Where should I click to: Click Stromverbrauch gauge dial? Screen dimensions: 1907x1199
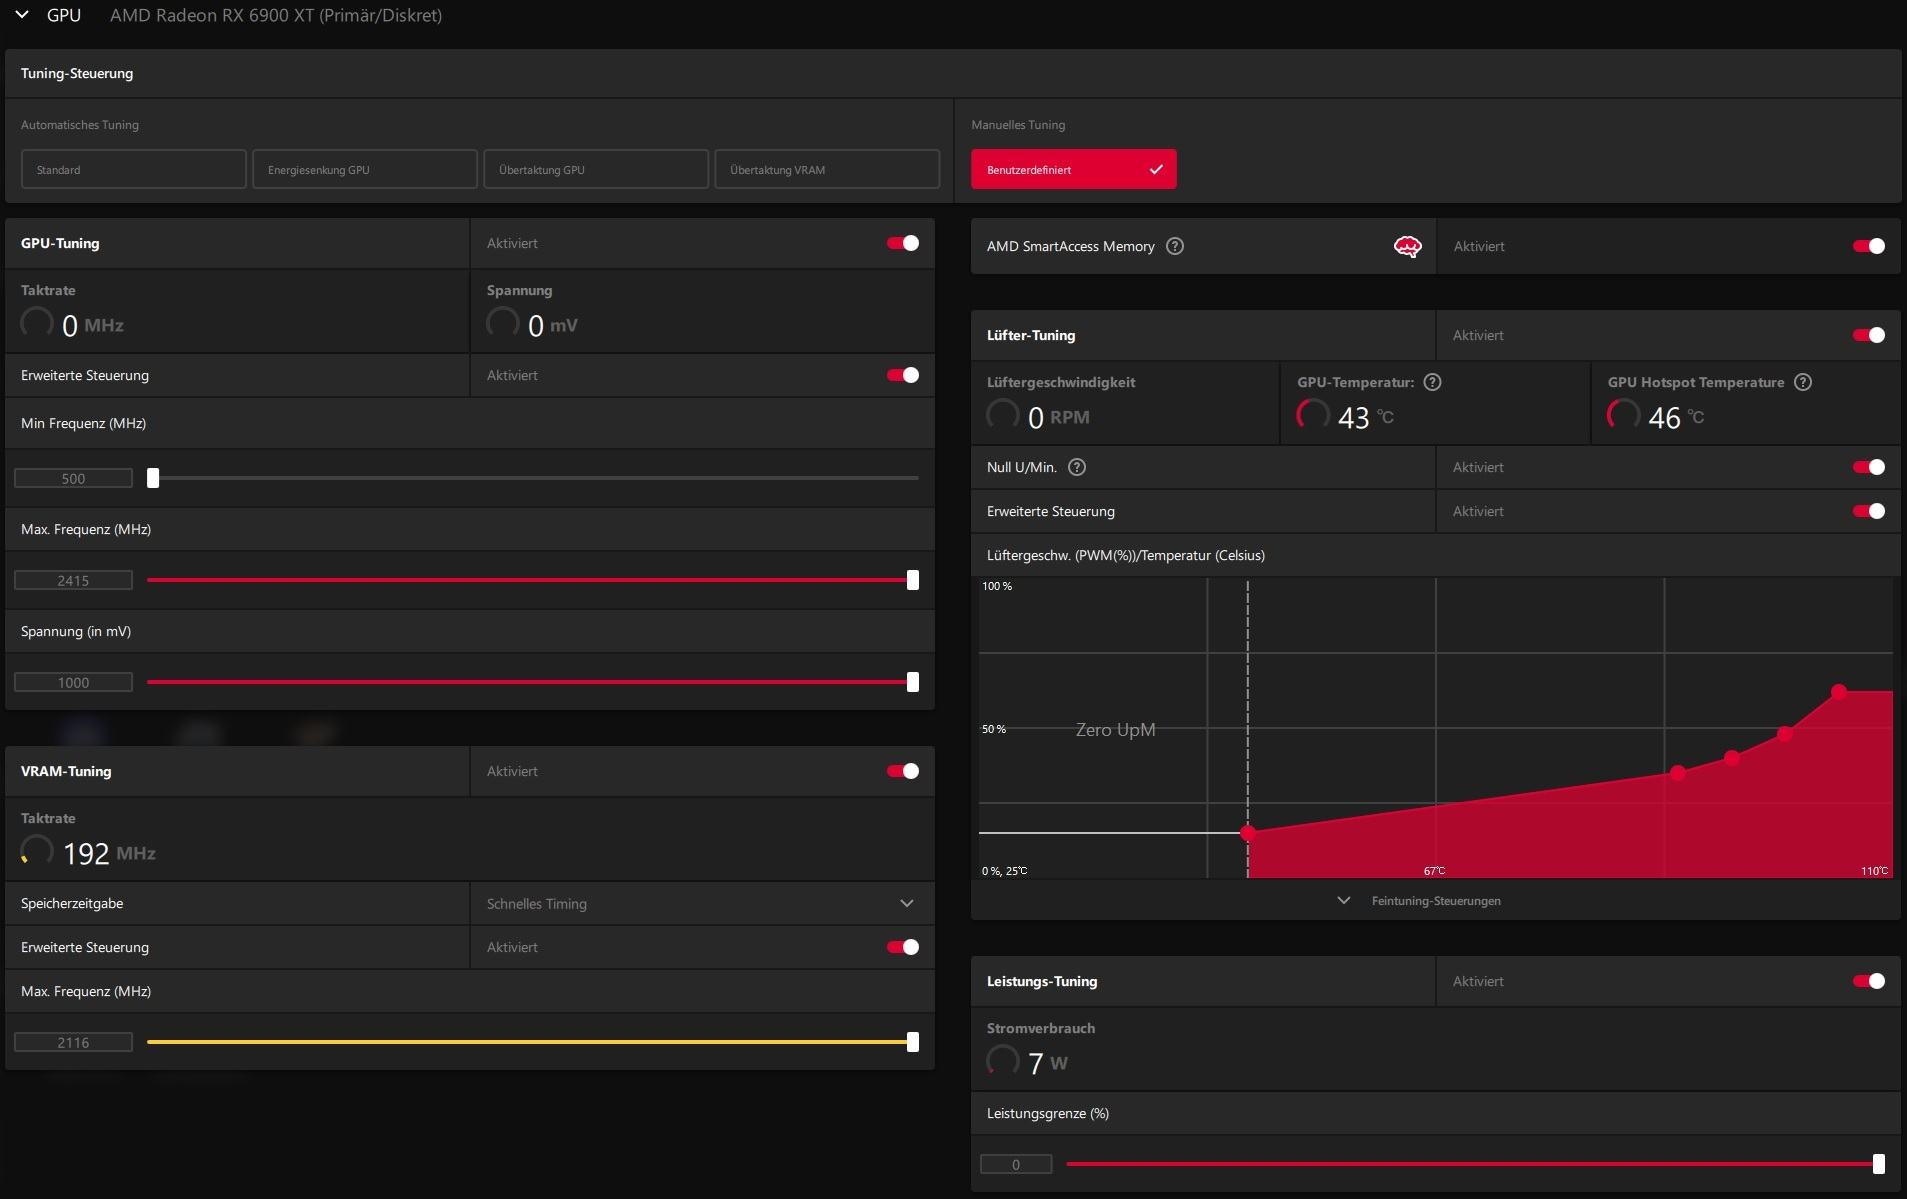pos(1003,1061)
